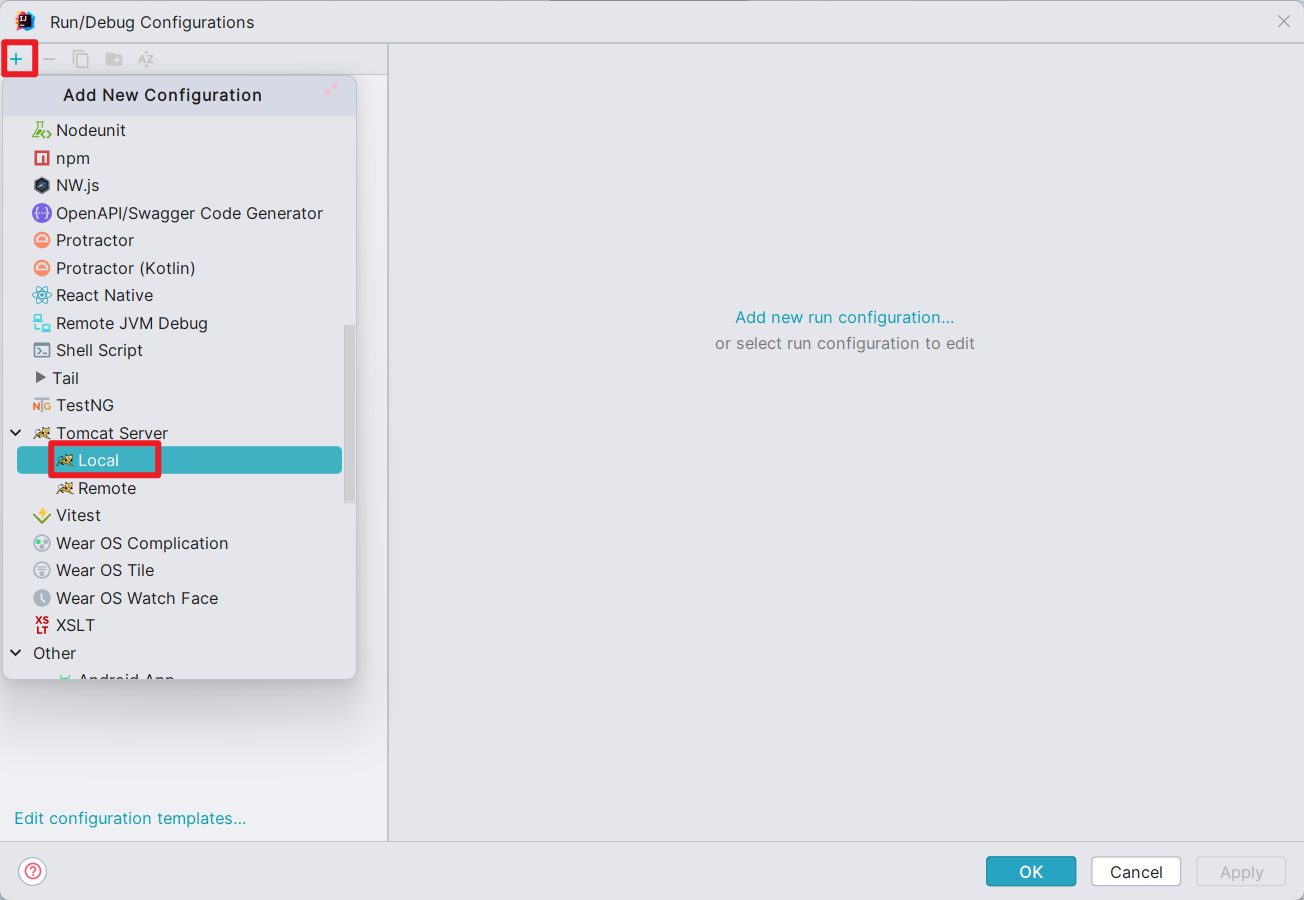The image size is (1304, 900).
Task: Click the React Native atom icon
Action: [x=41, y=295]
